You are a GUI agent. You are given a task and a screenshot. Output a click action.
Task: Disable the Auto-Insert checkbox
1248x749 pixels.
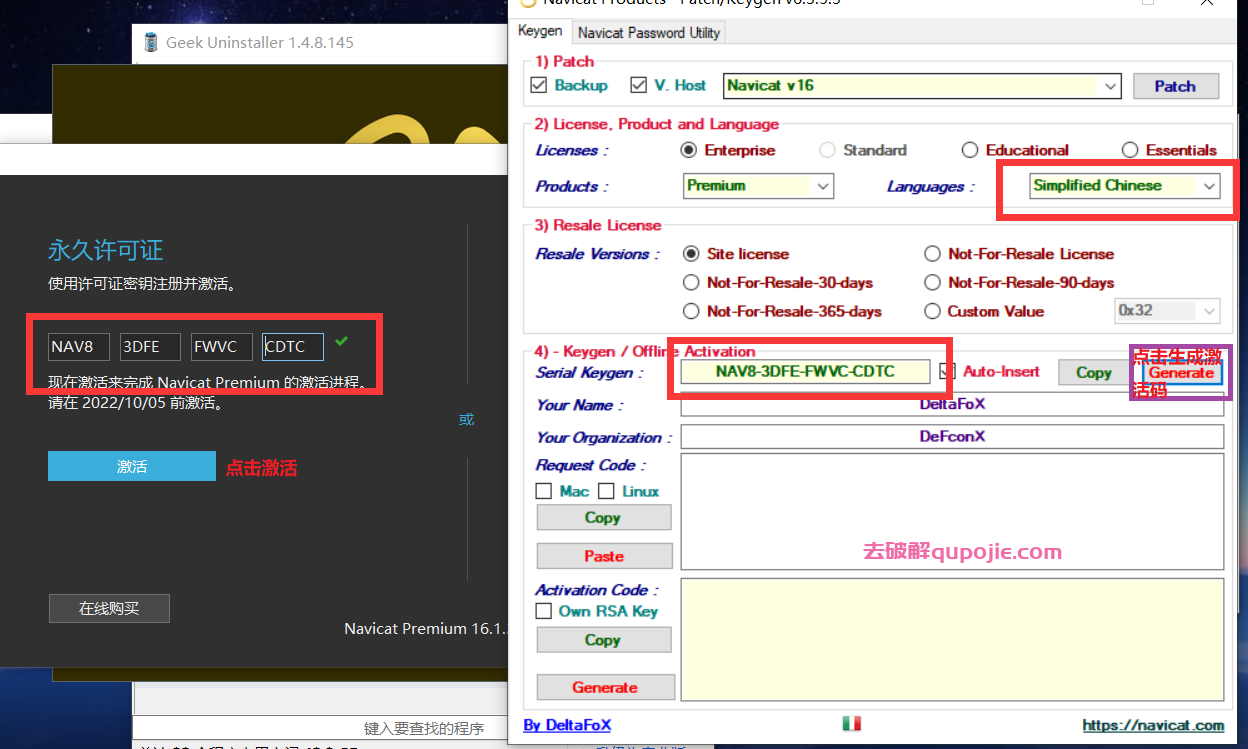point(947,372)
